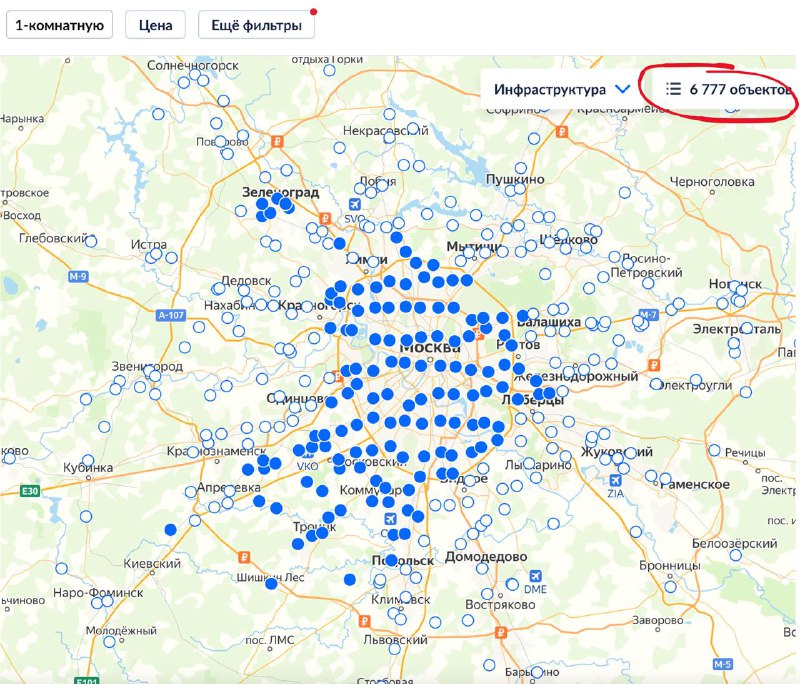The image size is (800, 684).
Task: Click the toll ruble icon near Шишкин Лес
Action: [x=244, y=558]
